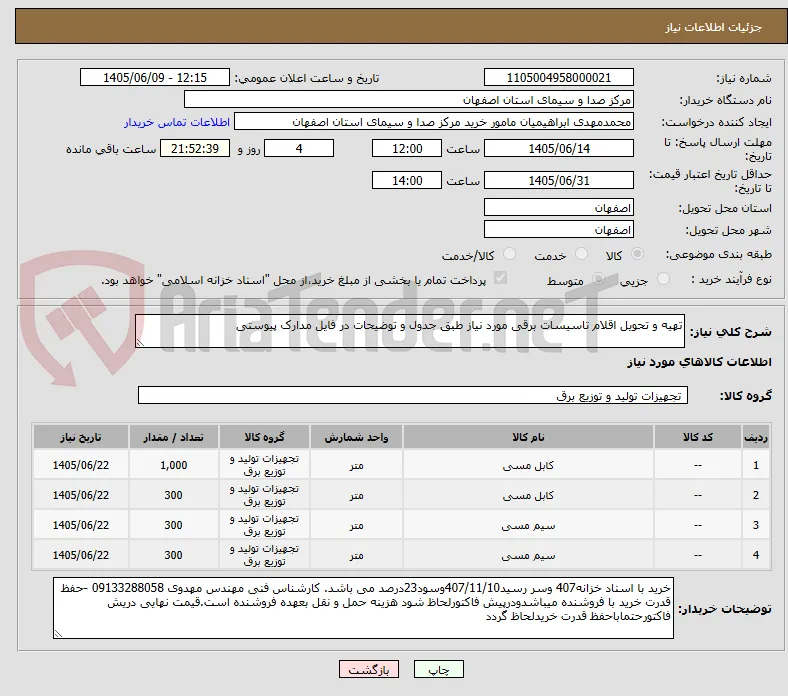Click the نام کالا column header
The image size is (788, 696).
(x=528, y=437)
